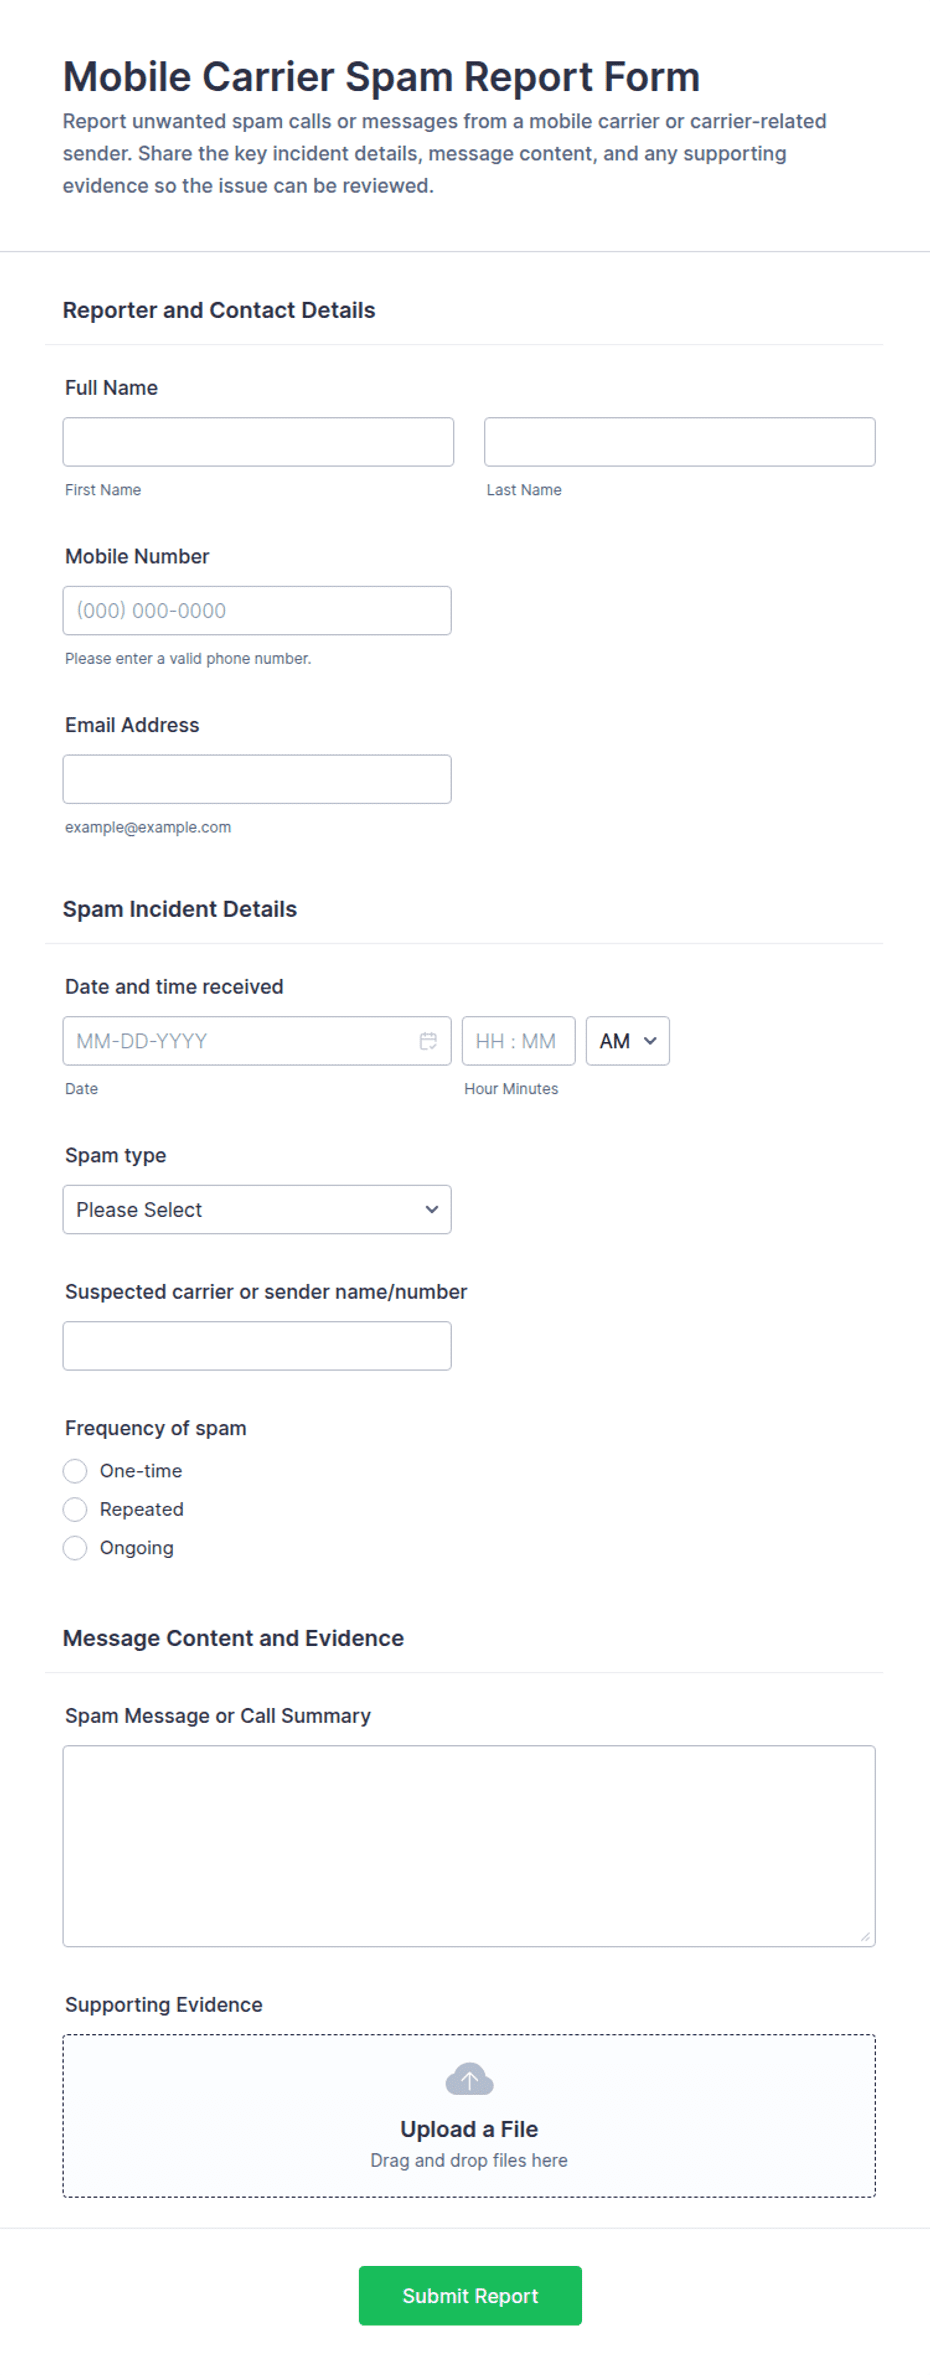Open the Spam type dropdown

(x=257, y=1210)
